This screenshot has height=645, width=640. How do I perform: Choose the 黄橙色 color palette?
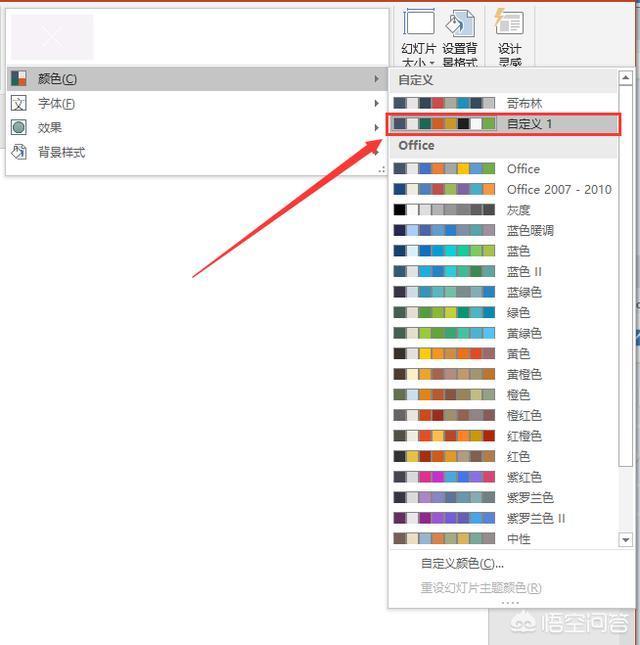503,374
